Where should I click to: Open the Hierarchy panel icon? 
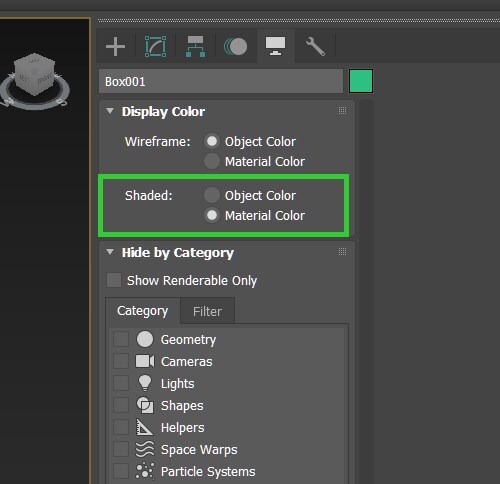click(195, 46)
